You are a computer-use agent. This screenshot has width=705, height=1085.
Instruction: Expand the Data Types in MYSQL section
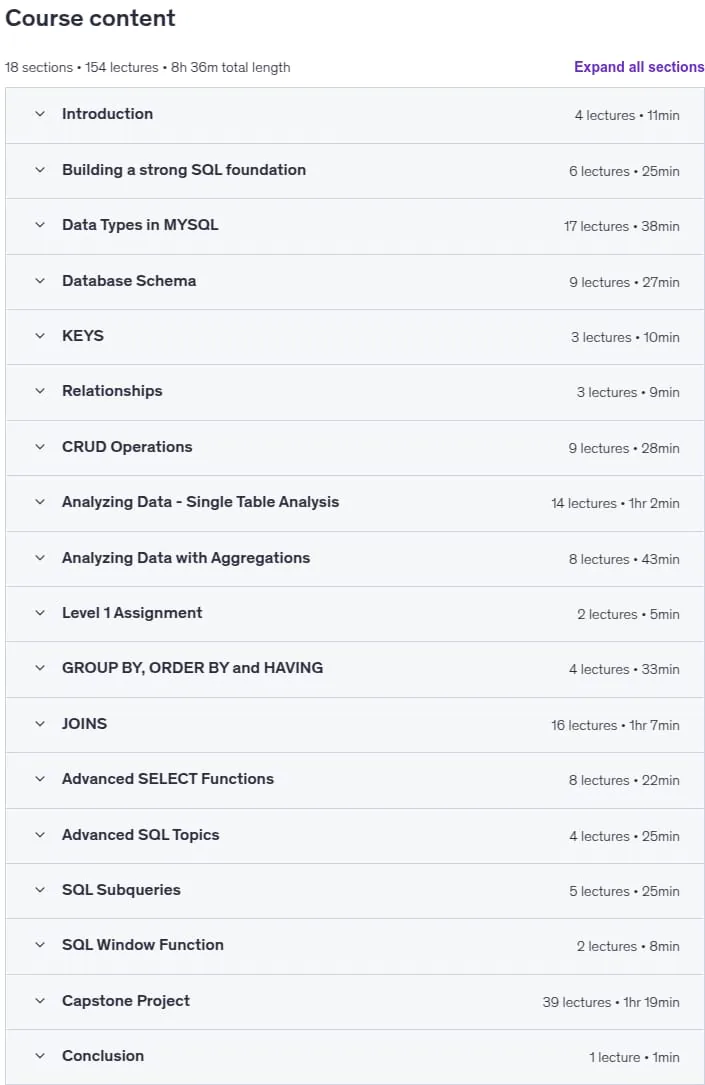pos(355,226)
